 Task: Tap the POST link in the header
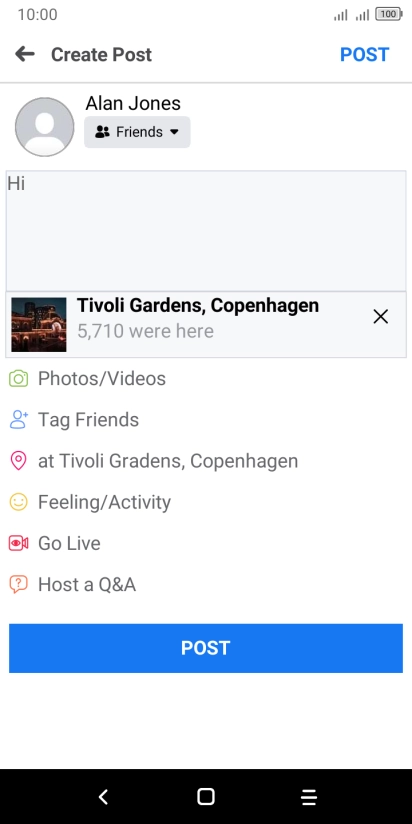click(x=364, y=55)
